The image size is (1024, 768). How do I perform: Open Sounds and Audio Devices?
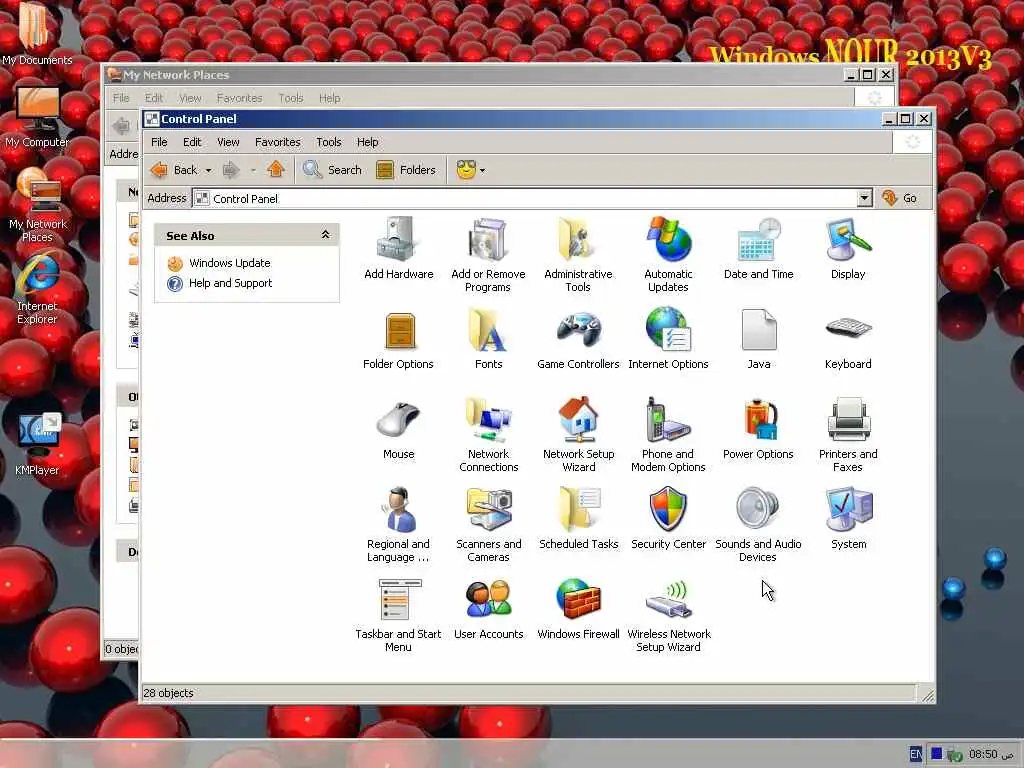click(x=758, y=524)
